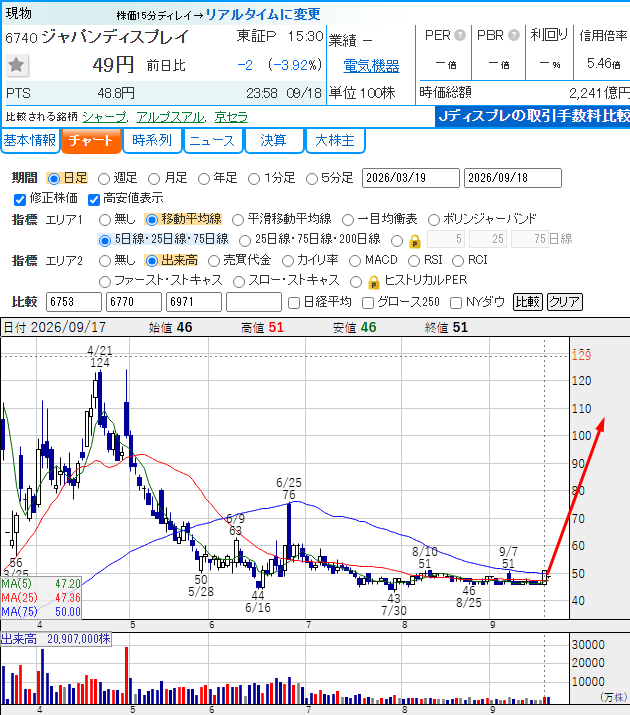Open シャープ comparison stock link
This screenshot has height=715, width=630.
click(x=104, y=117)
